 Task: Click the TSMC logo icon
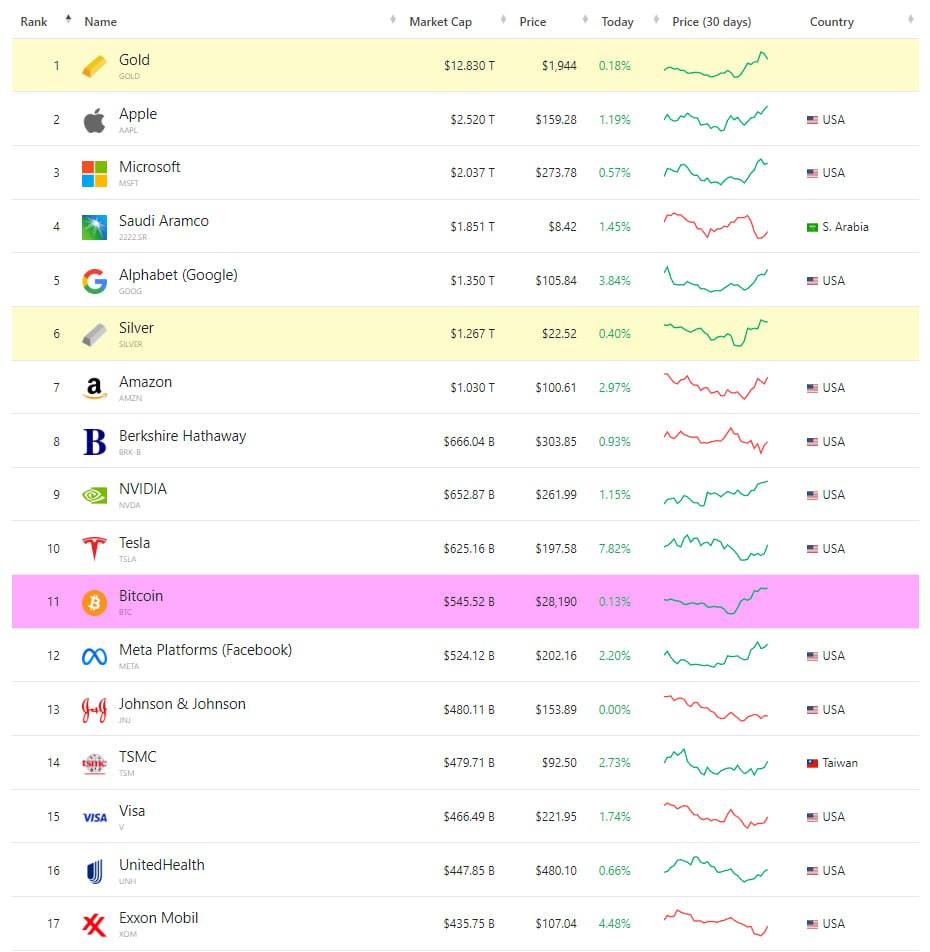coord(94,763)
